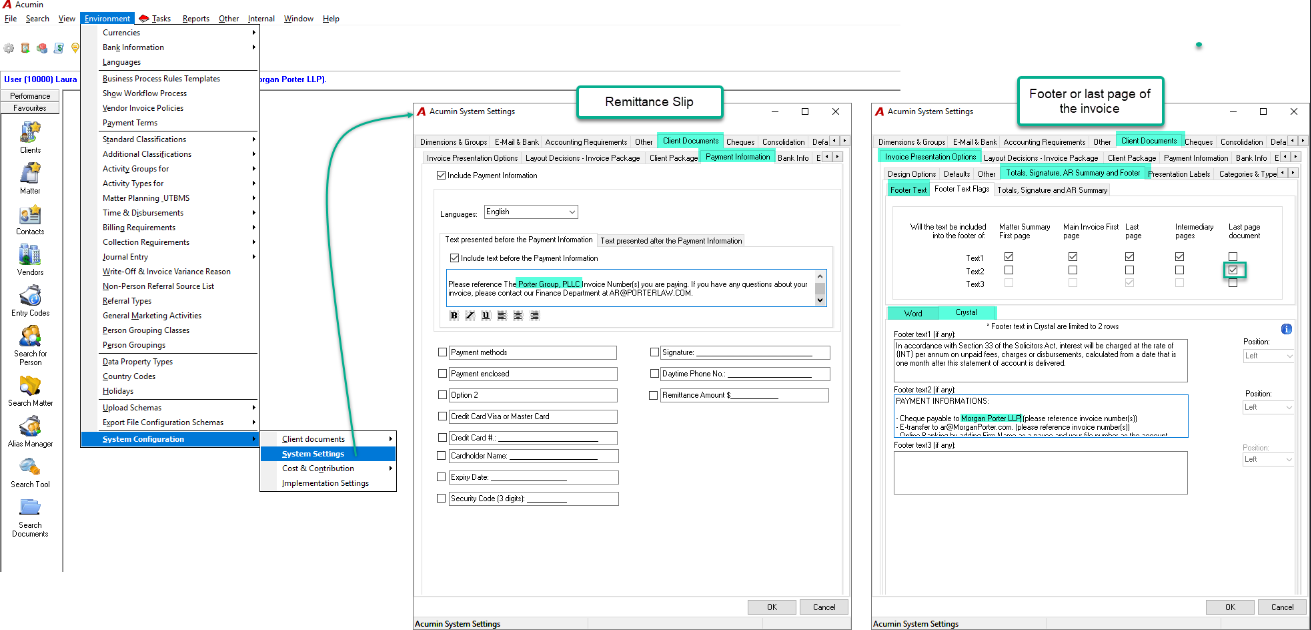Launch the Search Matter tool

pyautogui.click(x=30, y=386)
